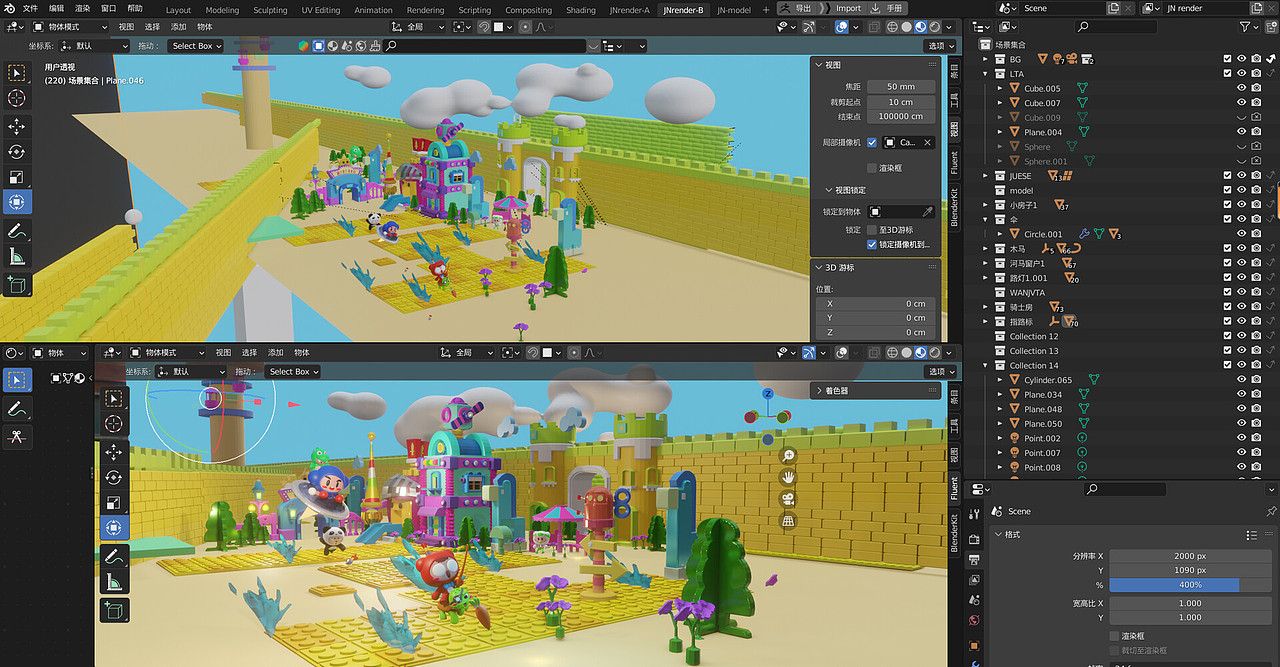Click the 手册 manual button
This screenshot has width=1280, height=667.
887,8
